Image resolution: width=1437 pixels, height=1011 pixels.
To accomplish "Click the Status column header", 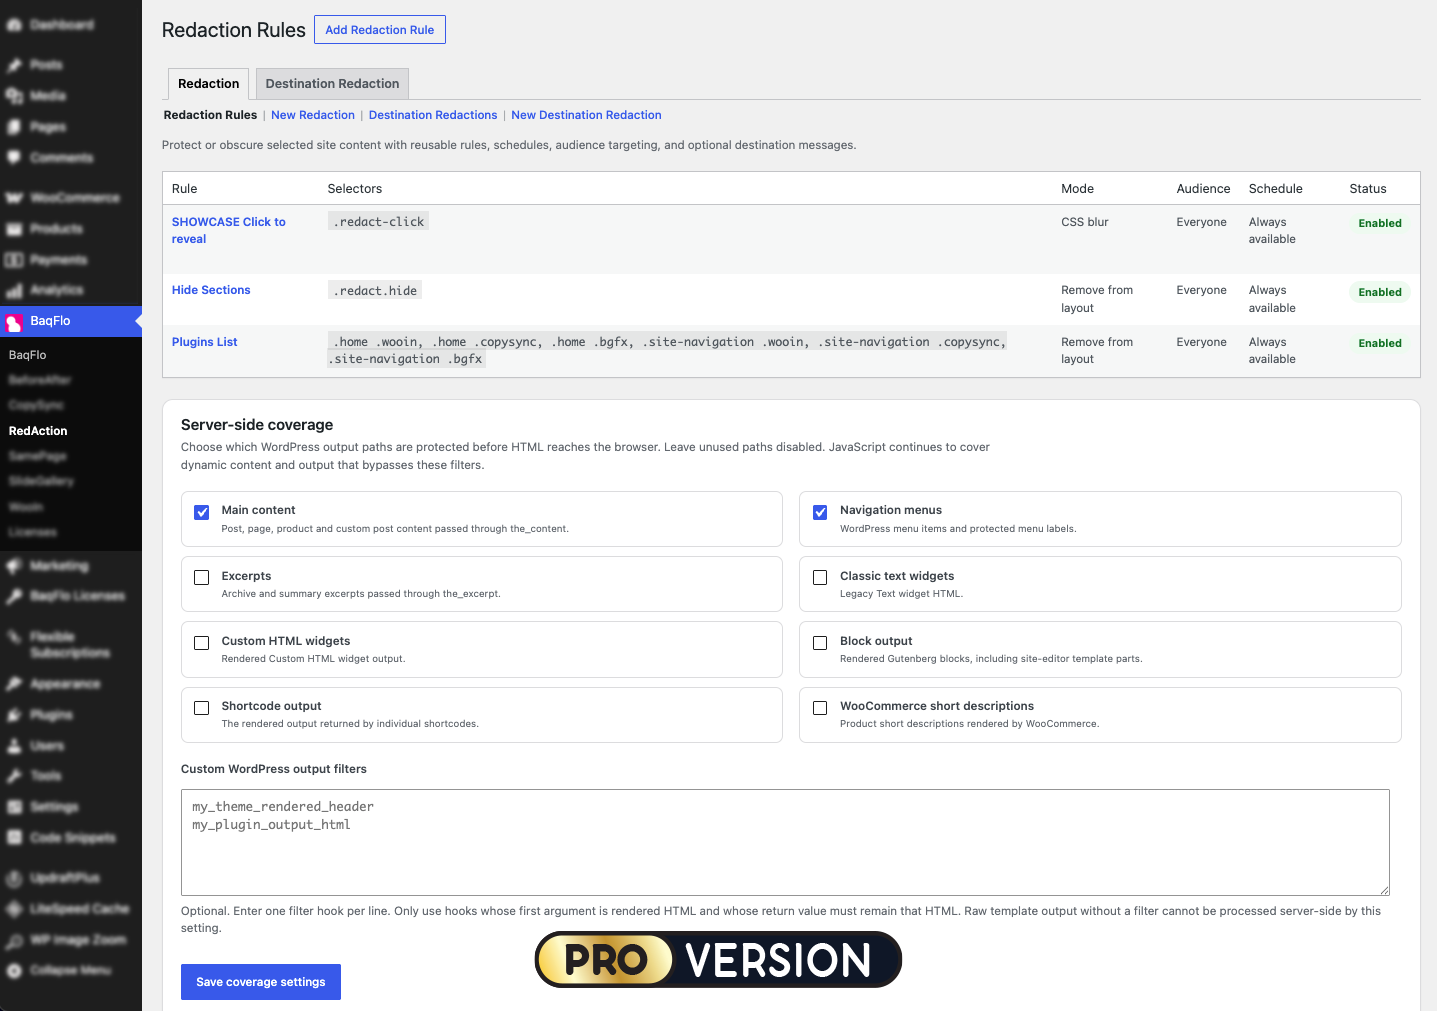I will click(x=1367, y=189).
